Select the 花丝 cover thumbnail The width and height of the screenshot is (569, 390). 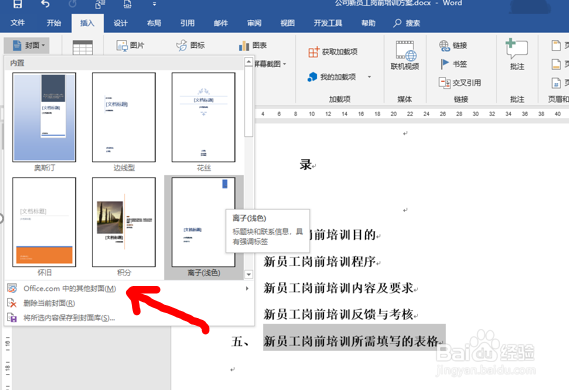point(204,117)
